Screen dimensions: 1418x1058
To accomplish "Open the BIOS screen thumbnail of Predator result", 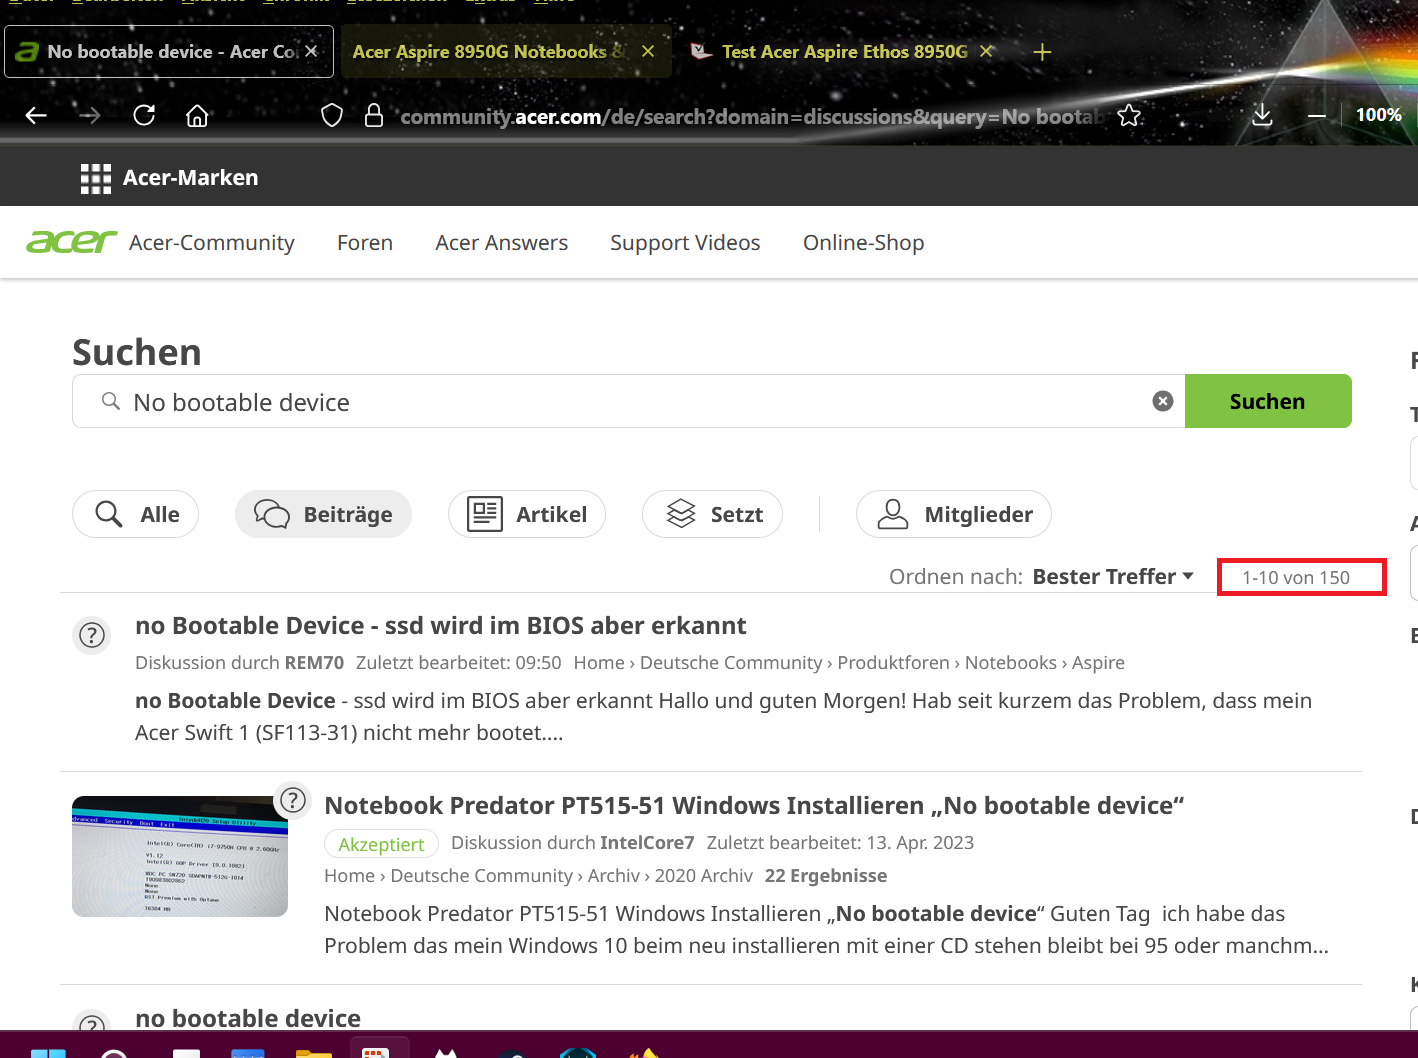I will [x=180, y=857].
